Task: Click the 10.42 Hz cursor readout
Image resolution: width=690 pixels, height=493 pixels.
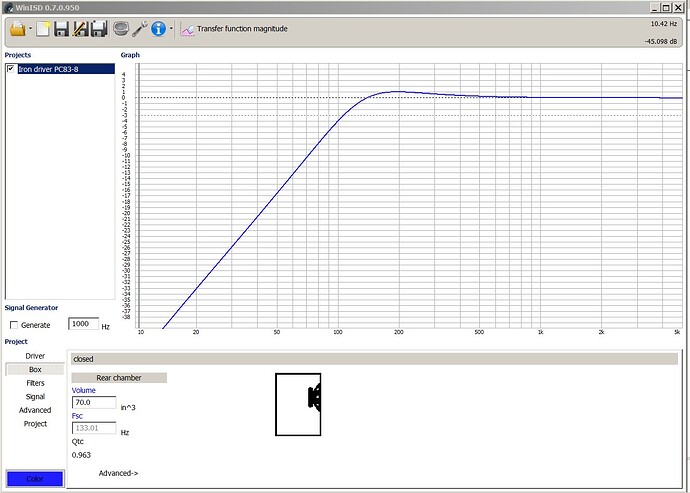Action: click(664, 24)
